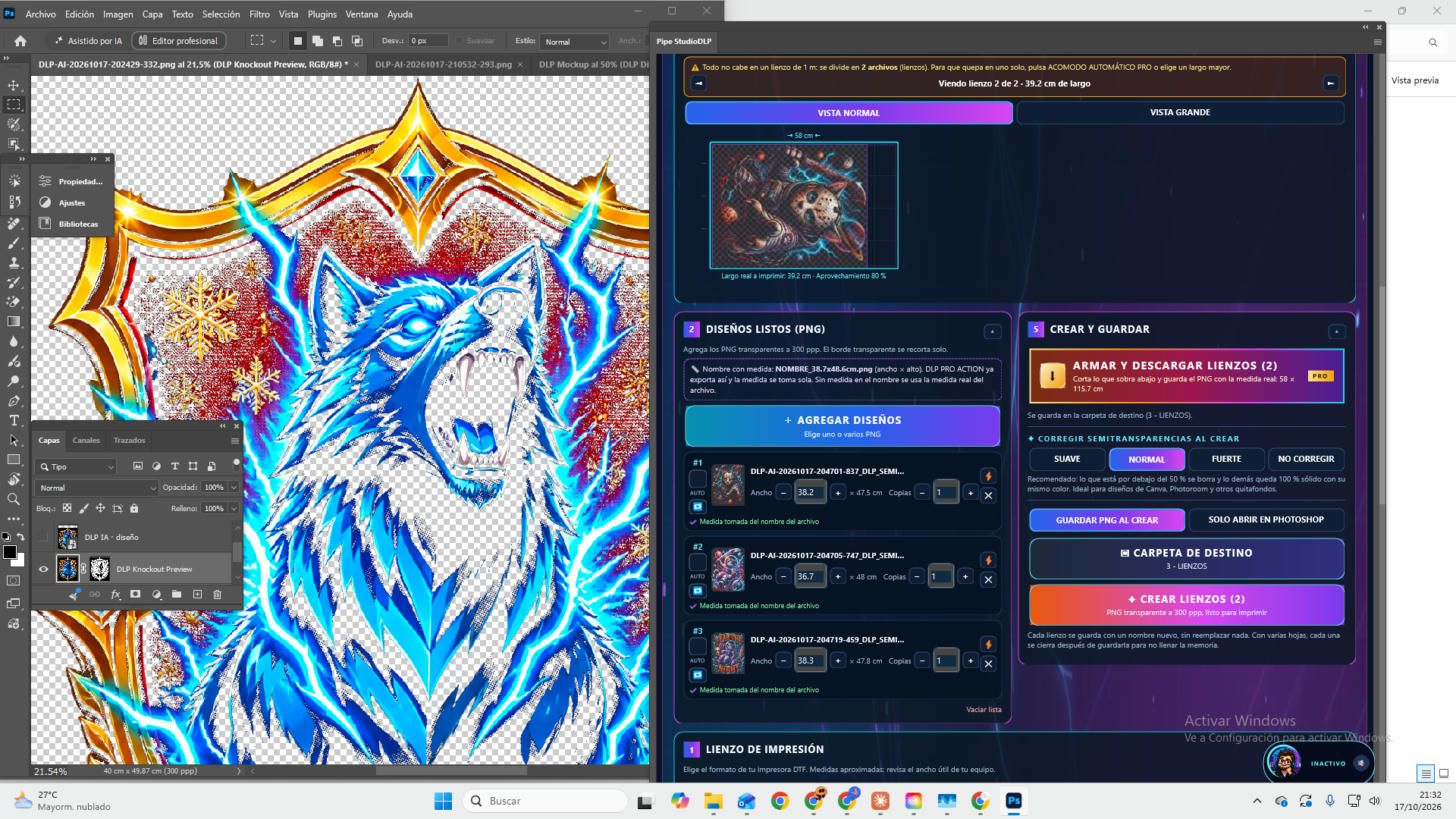Open the Propiedades panel icon
This screenshot has width=1456, height=819.
tap(45, 181)
